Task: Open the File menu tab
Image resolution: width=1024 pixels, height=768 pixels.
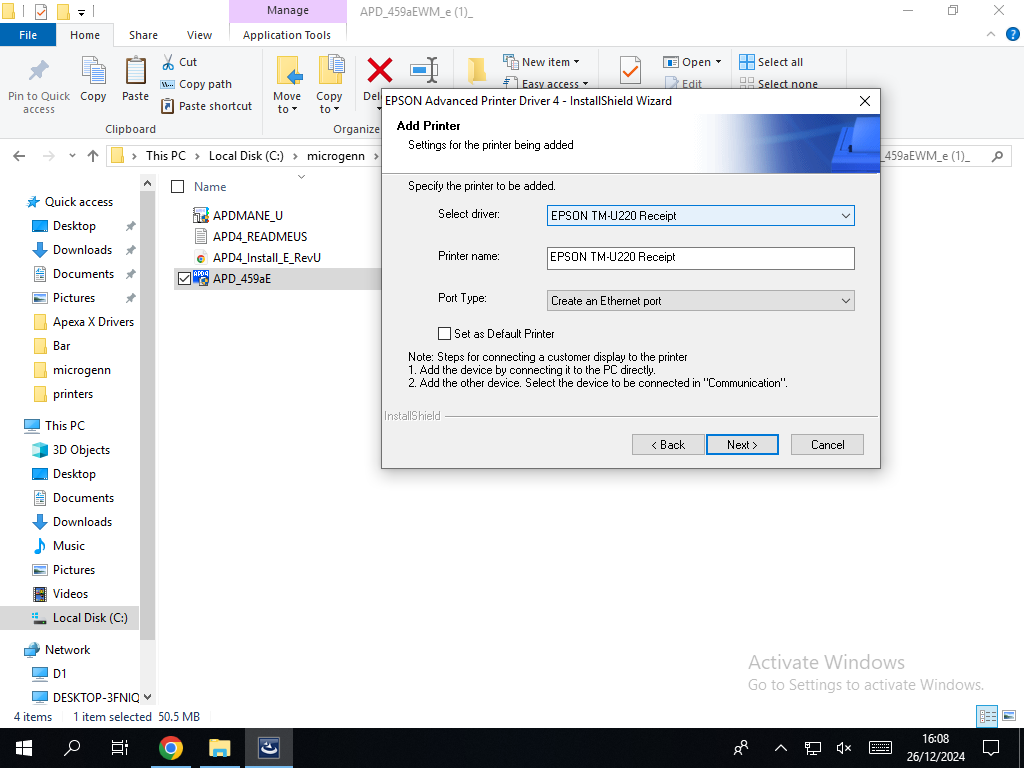Action: click(x=28, y=35)
